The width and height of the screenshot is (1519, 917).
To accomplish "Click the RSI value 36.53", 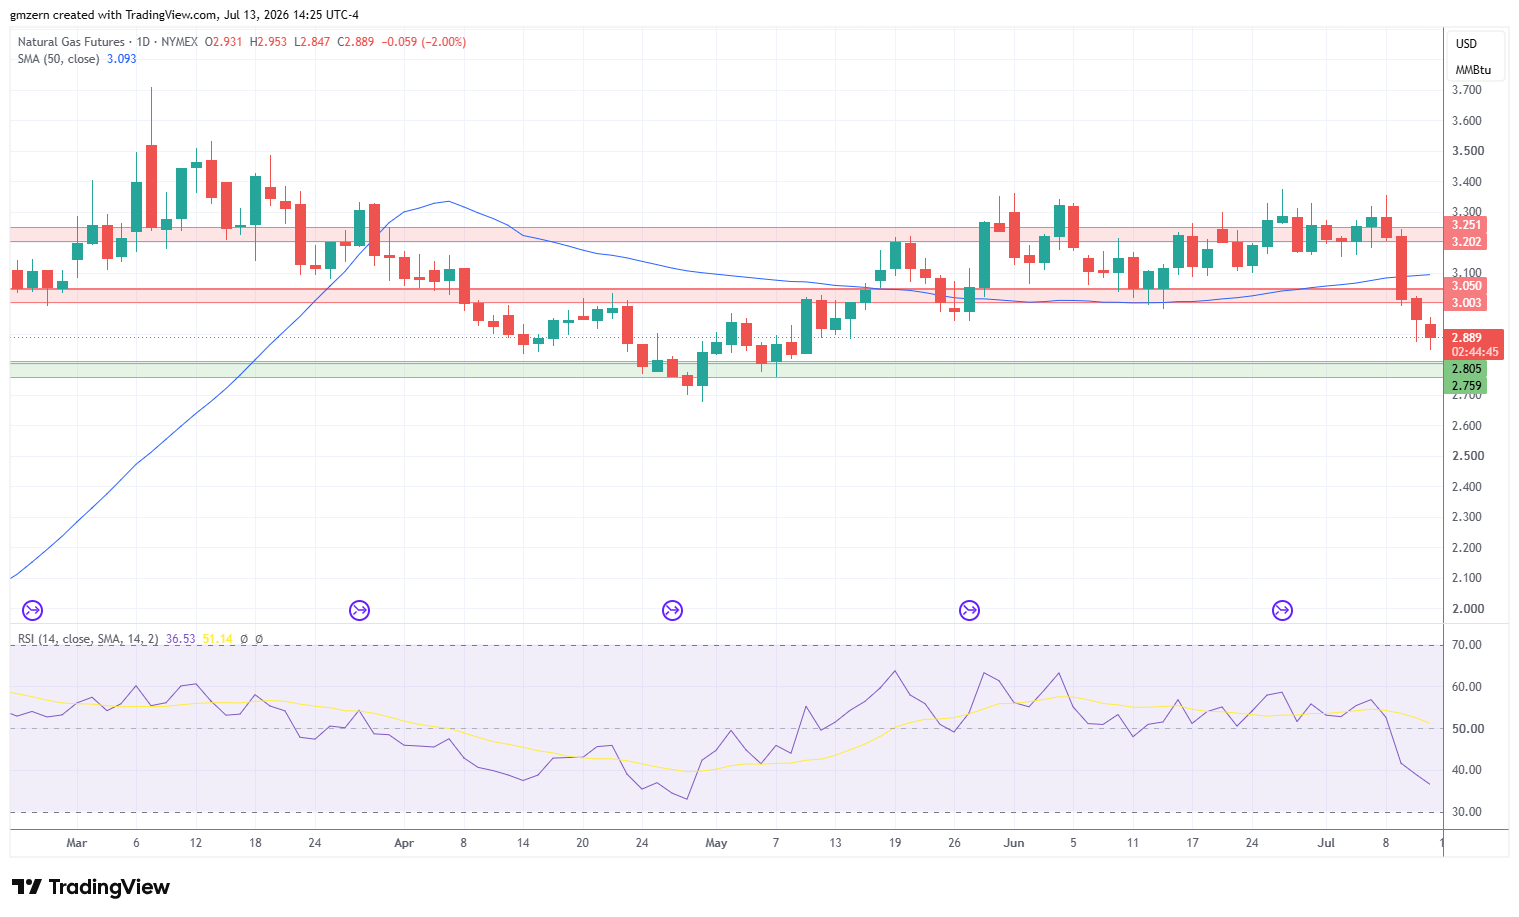I will 180,639.
